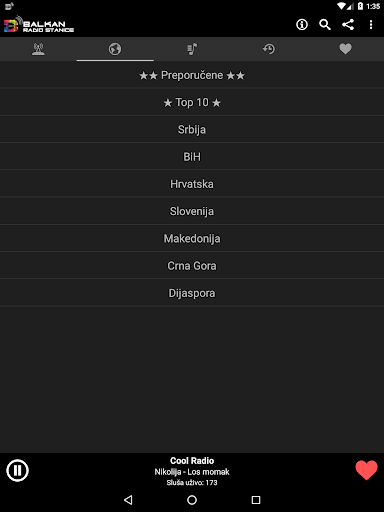Choose the Hrvatska category

coord(192,184)
